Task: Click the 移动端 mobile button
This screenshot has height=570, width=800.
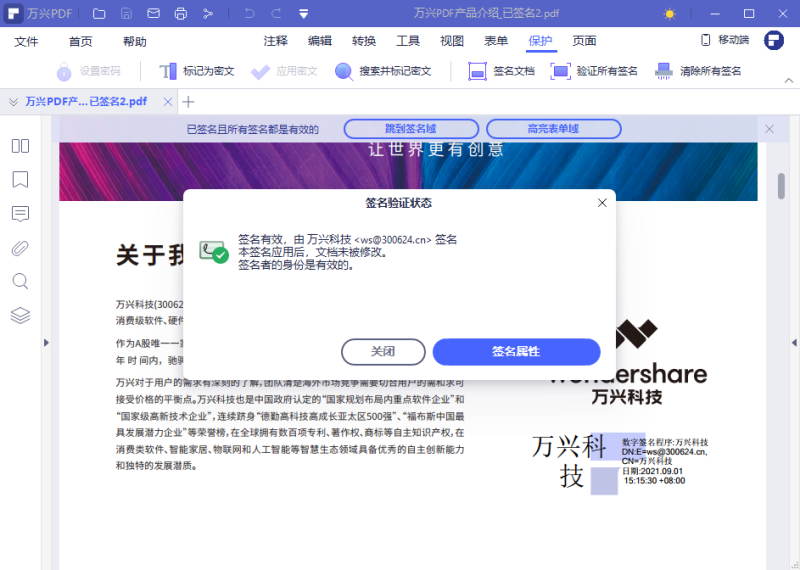Action: (725, 40)
